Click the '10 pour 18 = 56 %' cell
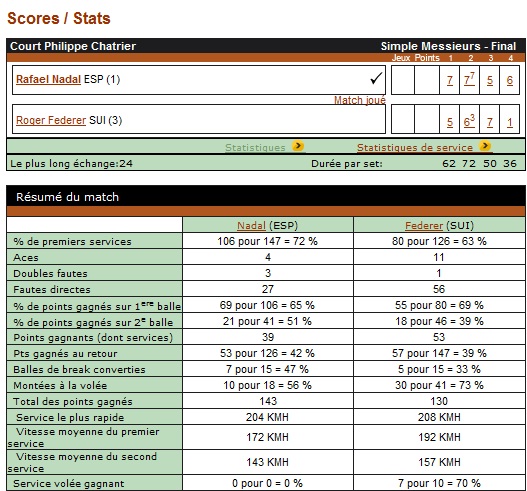This screenshot has height=491, width=527. pos(267,385)
